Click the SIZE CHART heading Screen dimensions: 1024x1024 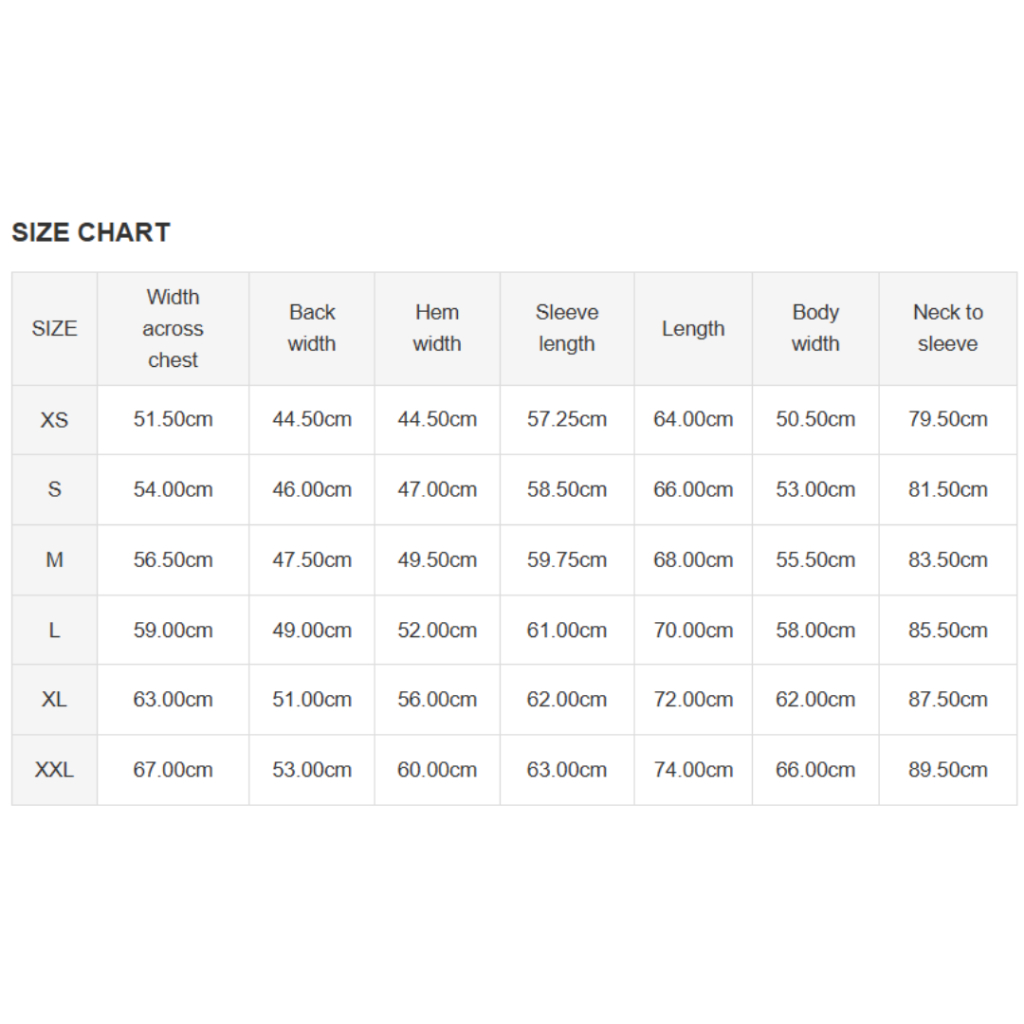coord(91,233)
